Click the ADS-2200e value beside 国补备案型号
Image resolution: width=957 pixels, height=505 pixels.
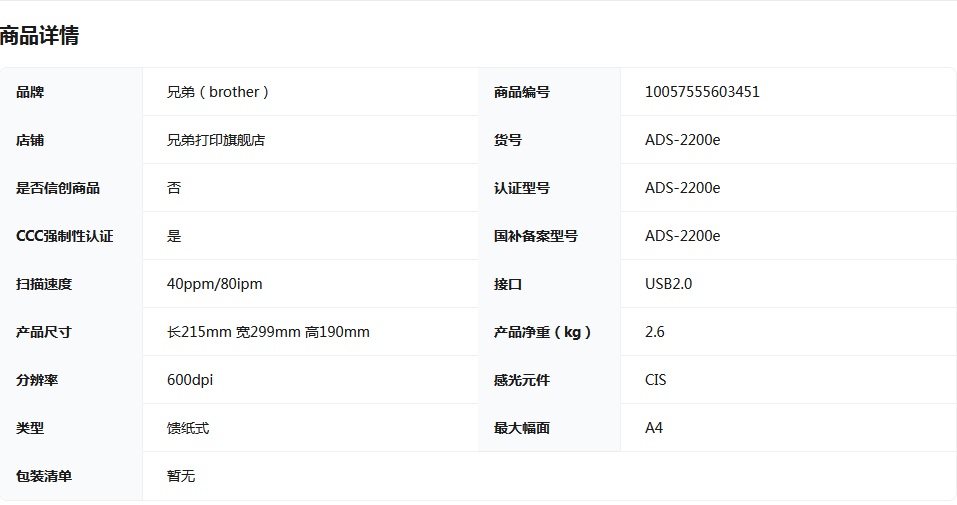[682, 236]
